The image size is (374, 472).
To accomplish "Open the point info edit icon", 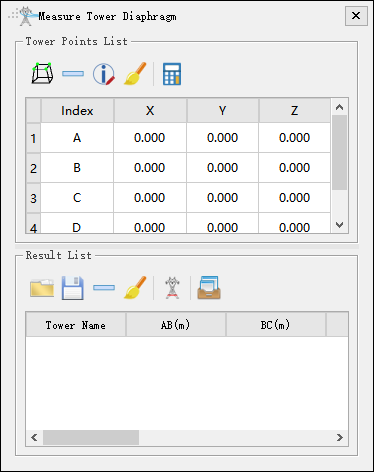I will (x=104, y=74).
